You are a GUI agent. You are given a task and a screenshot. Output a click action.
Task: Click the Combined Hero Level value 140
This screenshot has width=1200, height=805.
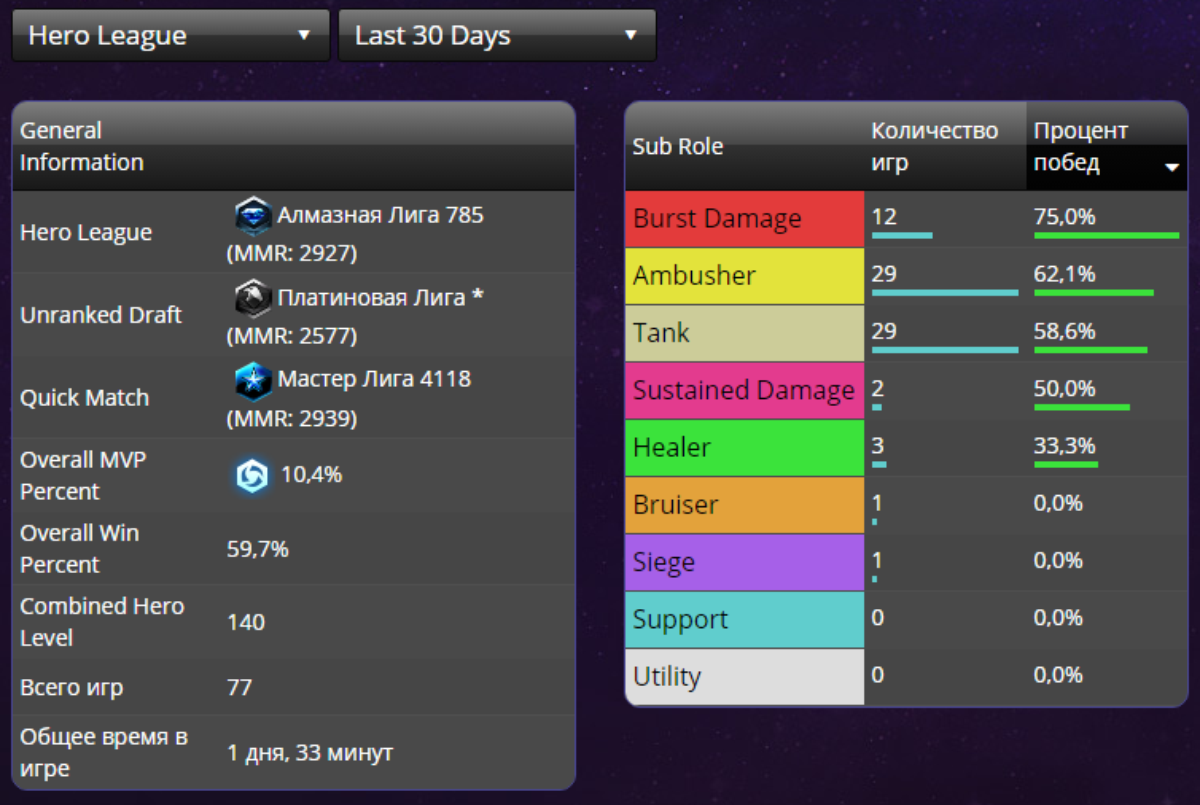point(246,622)
